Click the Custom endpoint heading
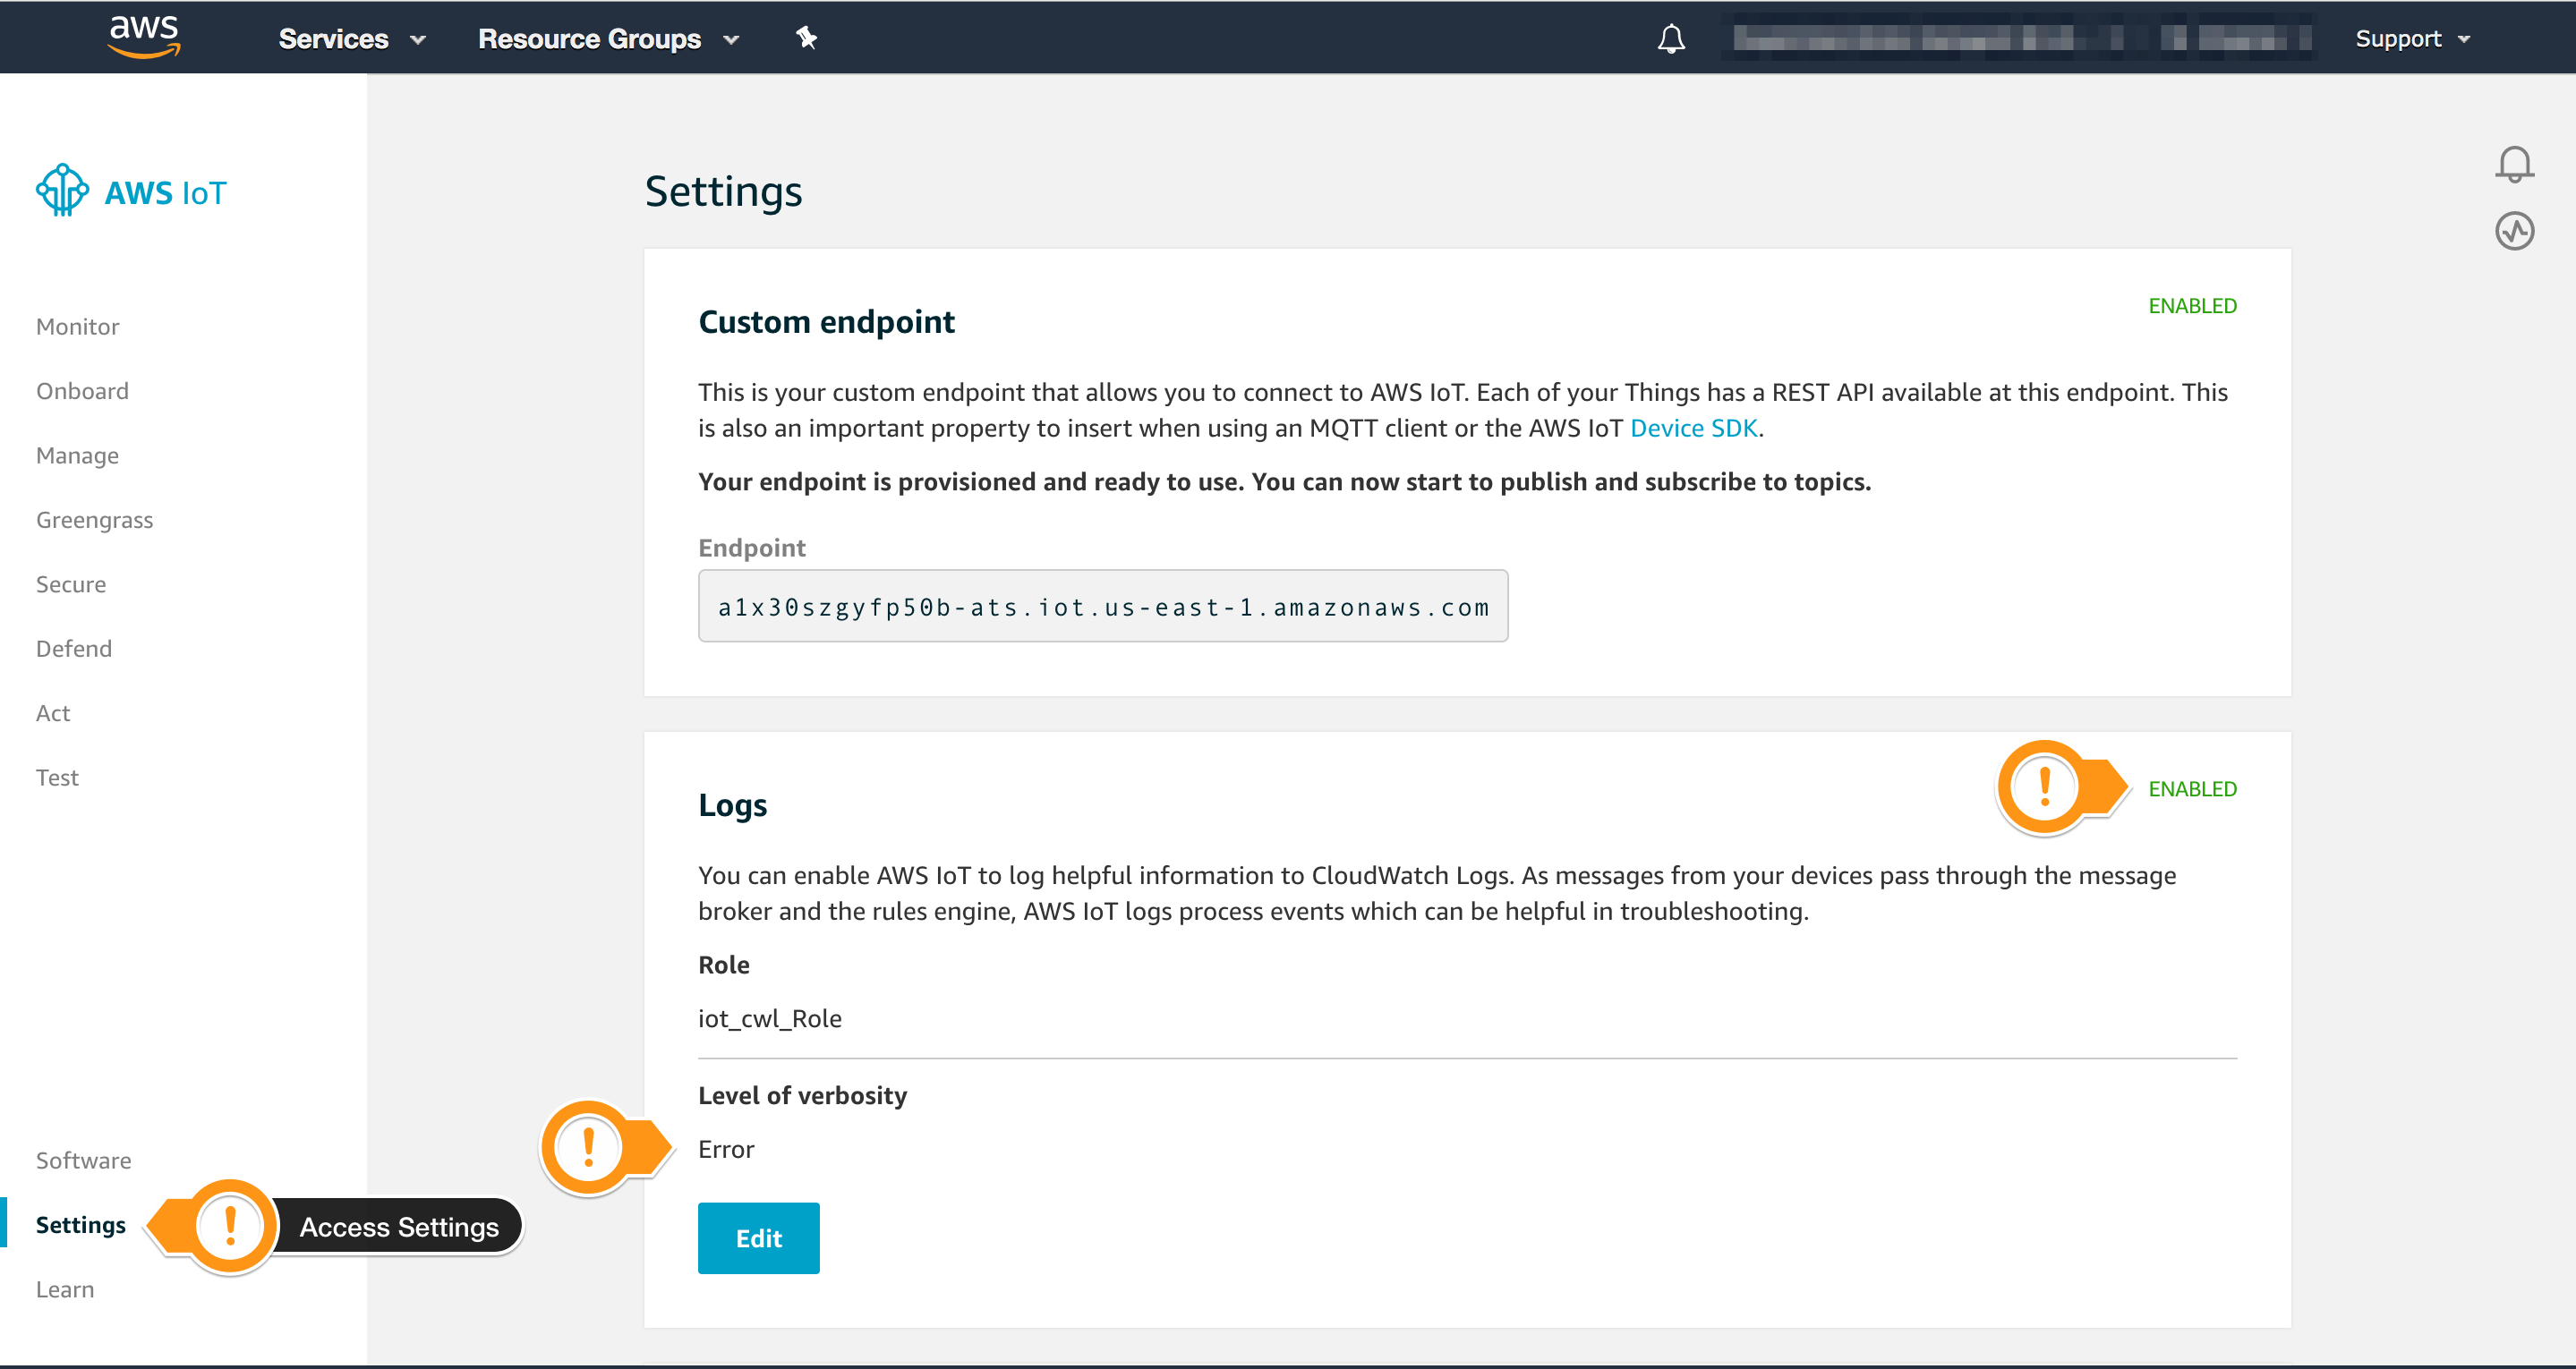This screenshot has height=1369, width=2576. click(x=826, y=322)
